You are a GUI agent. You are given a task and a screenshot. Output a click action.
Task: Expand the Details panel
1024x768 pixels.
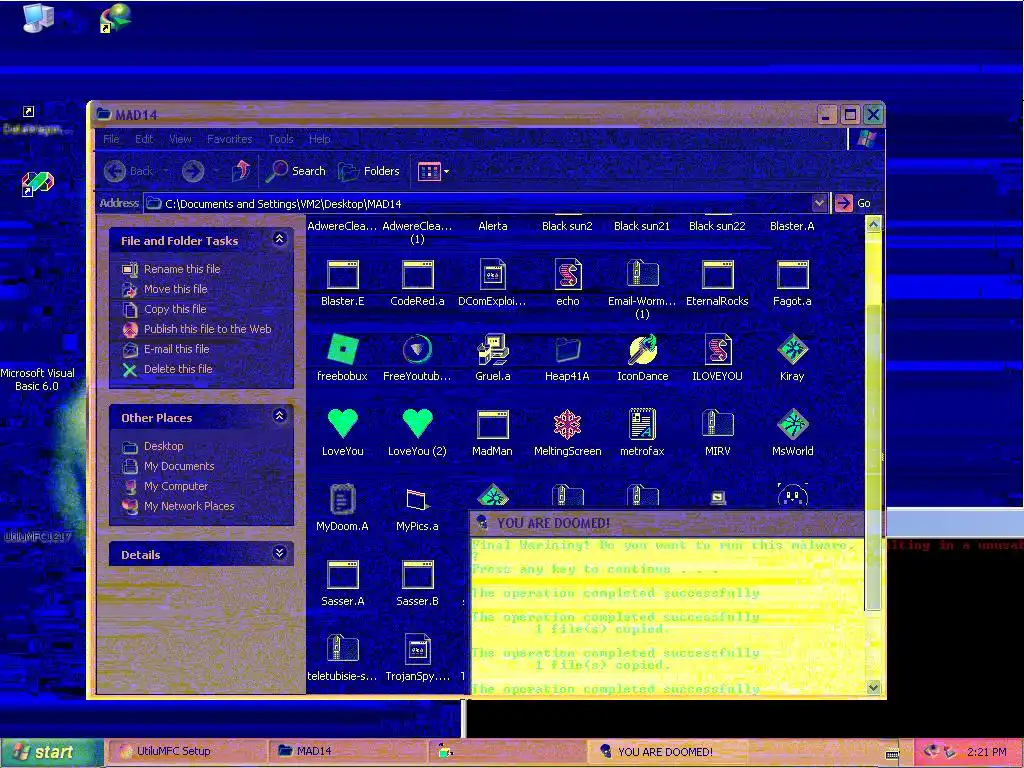(x=280, y=553)
